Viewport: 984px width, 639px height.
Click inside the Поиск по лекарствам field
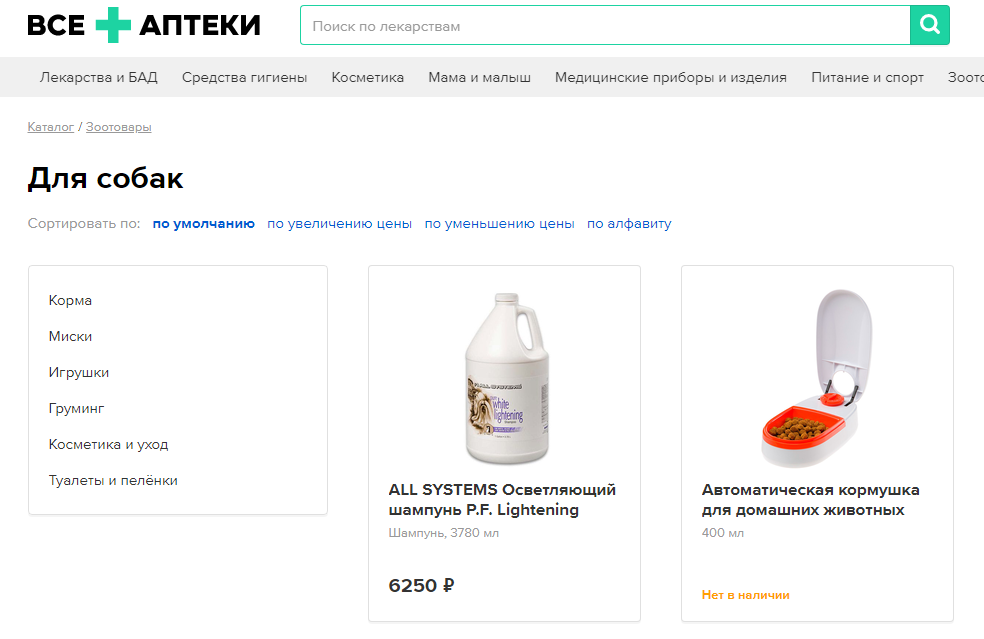point(600,24)
